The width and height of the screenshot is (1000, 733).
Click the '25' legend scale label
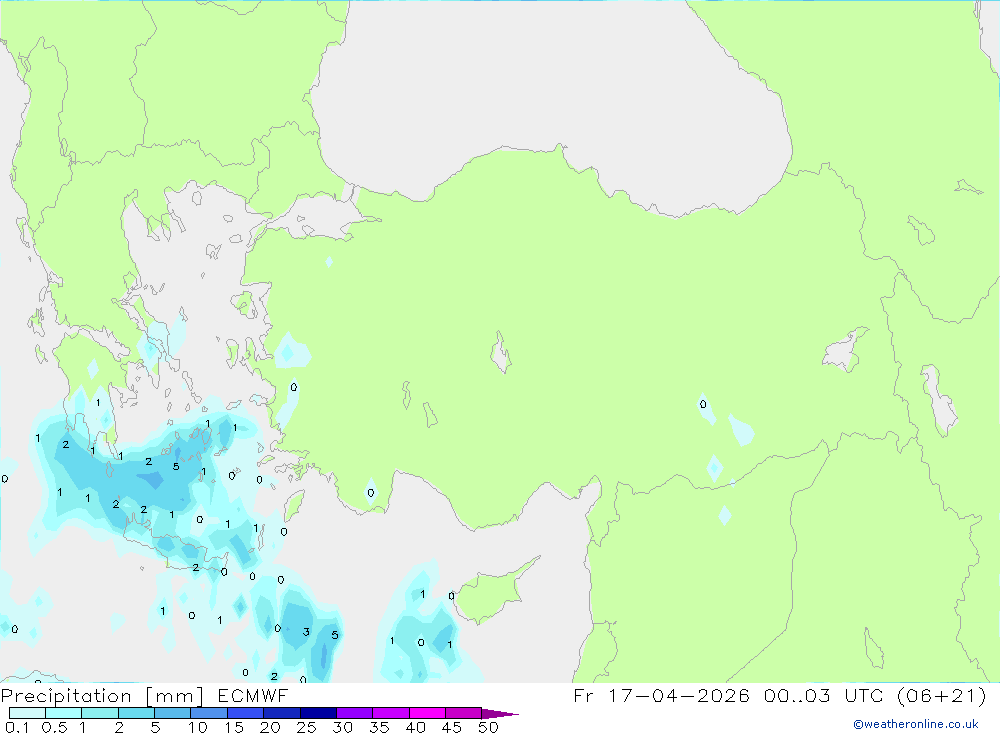(x=306, y=727)
